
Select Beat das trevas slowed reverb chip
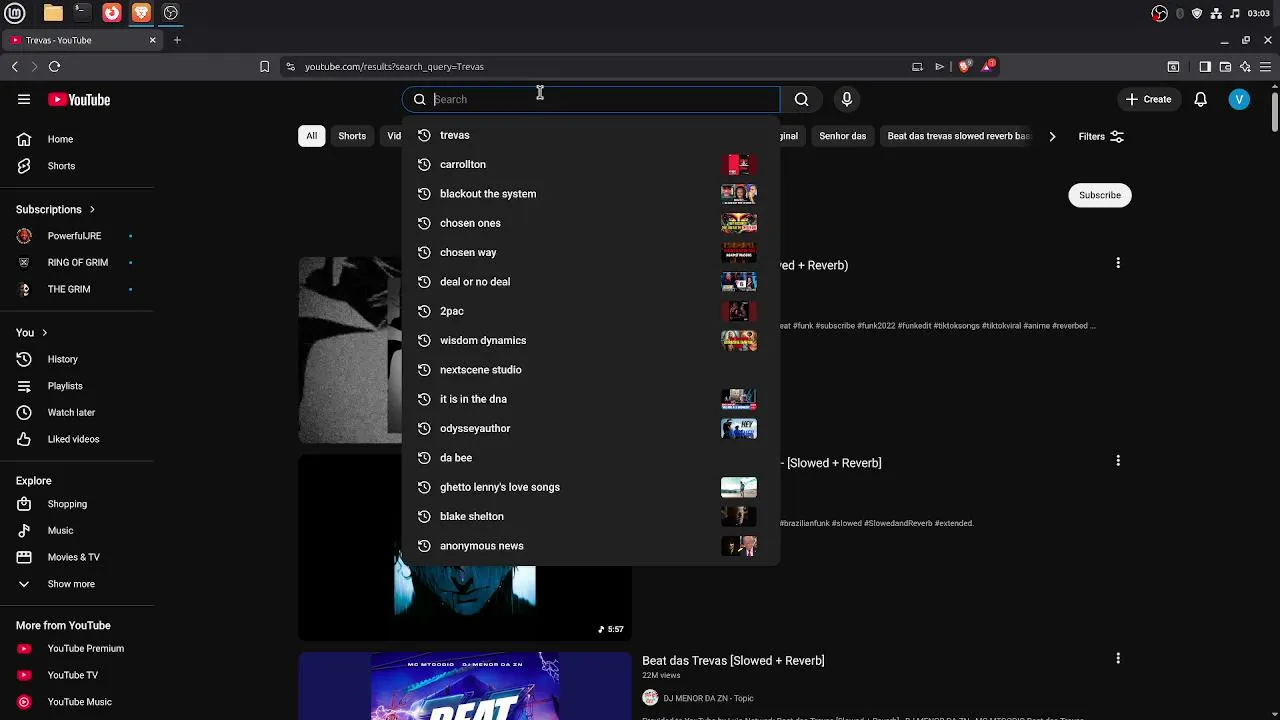pyautogui.click(x=958, y=136)
